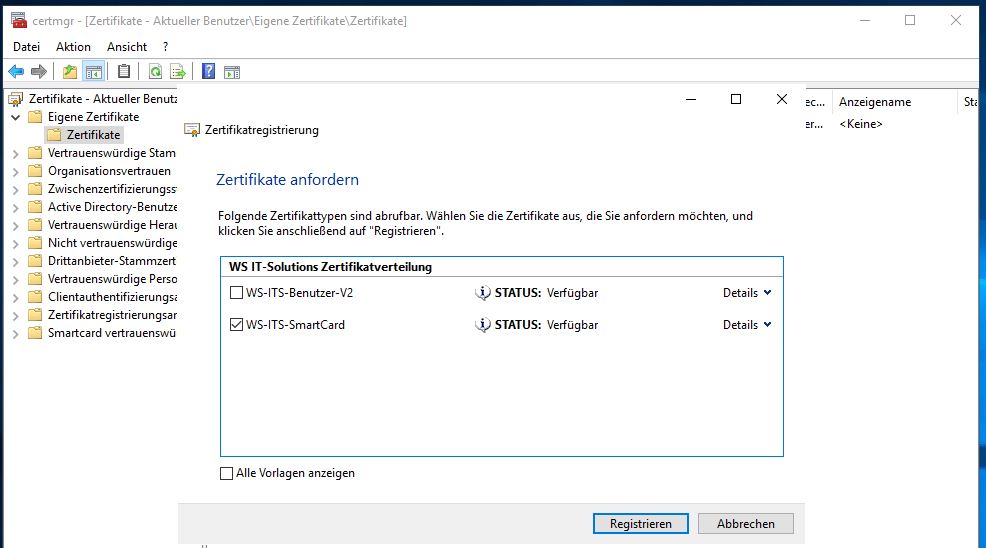Maximize the Zertifikatregistrierung wizard dialog

(x=736, y=99)
